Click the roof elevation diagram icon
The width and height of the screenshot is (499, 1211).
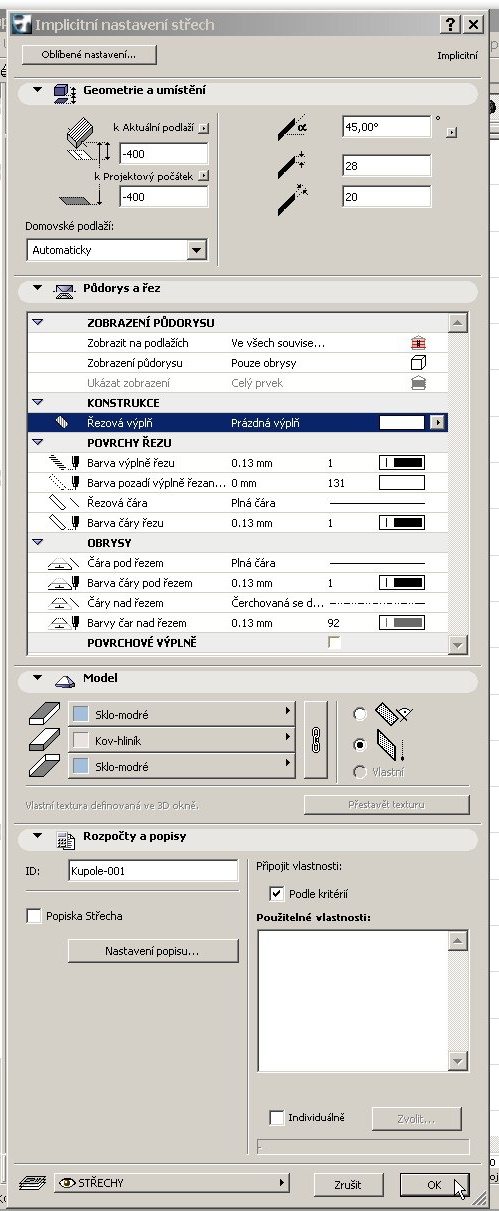tap(81, 140)
